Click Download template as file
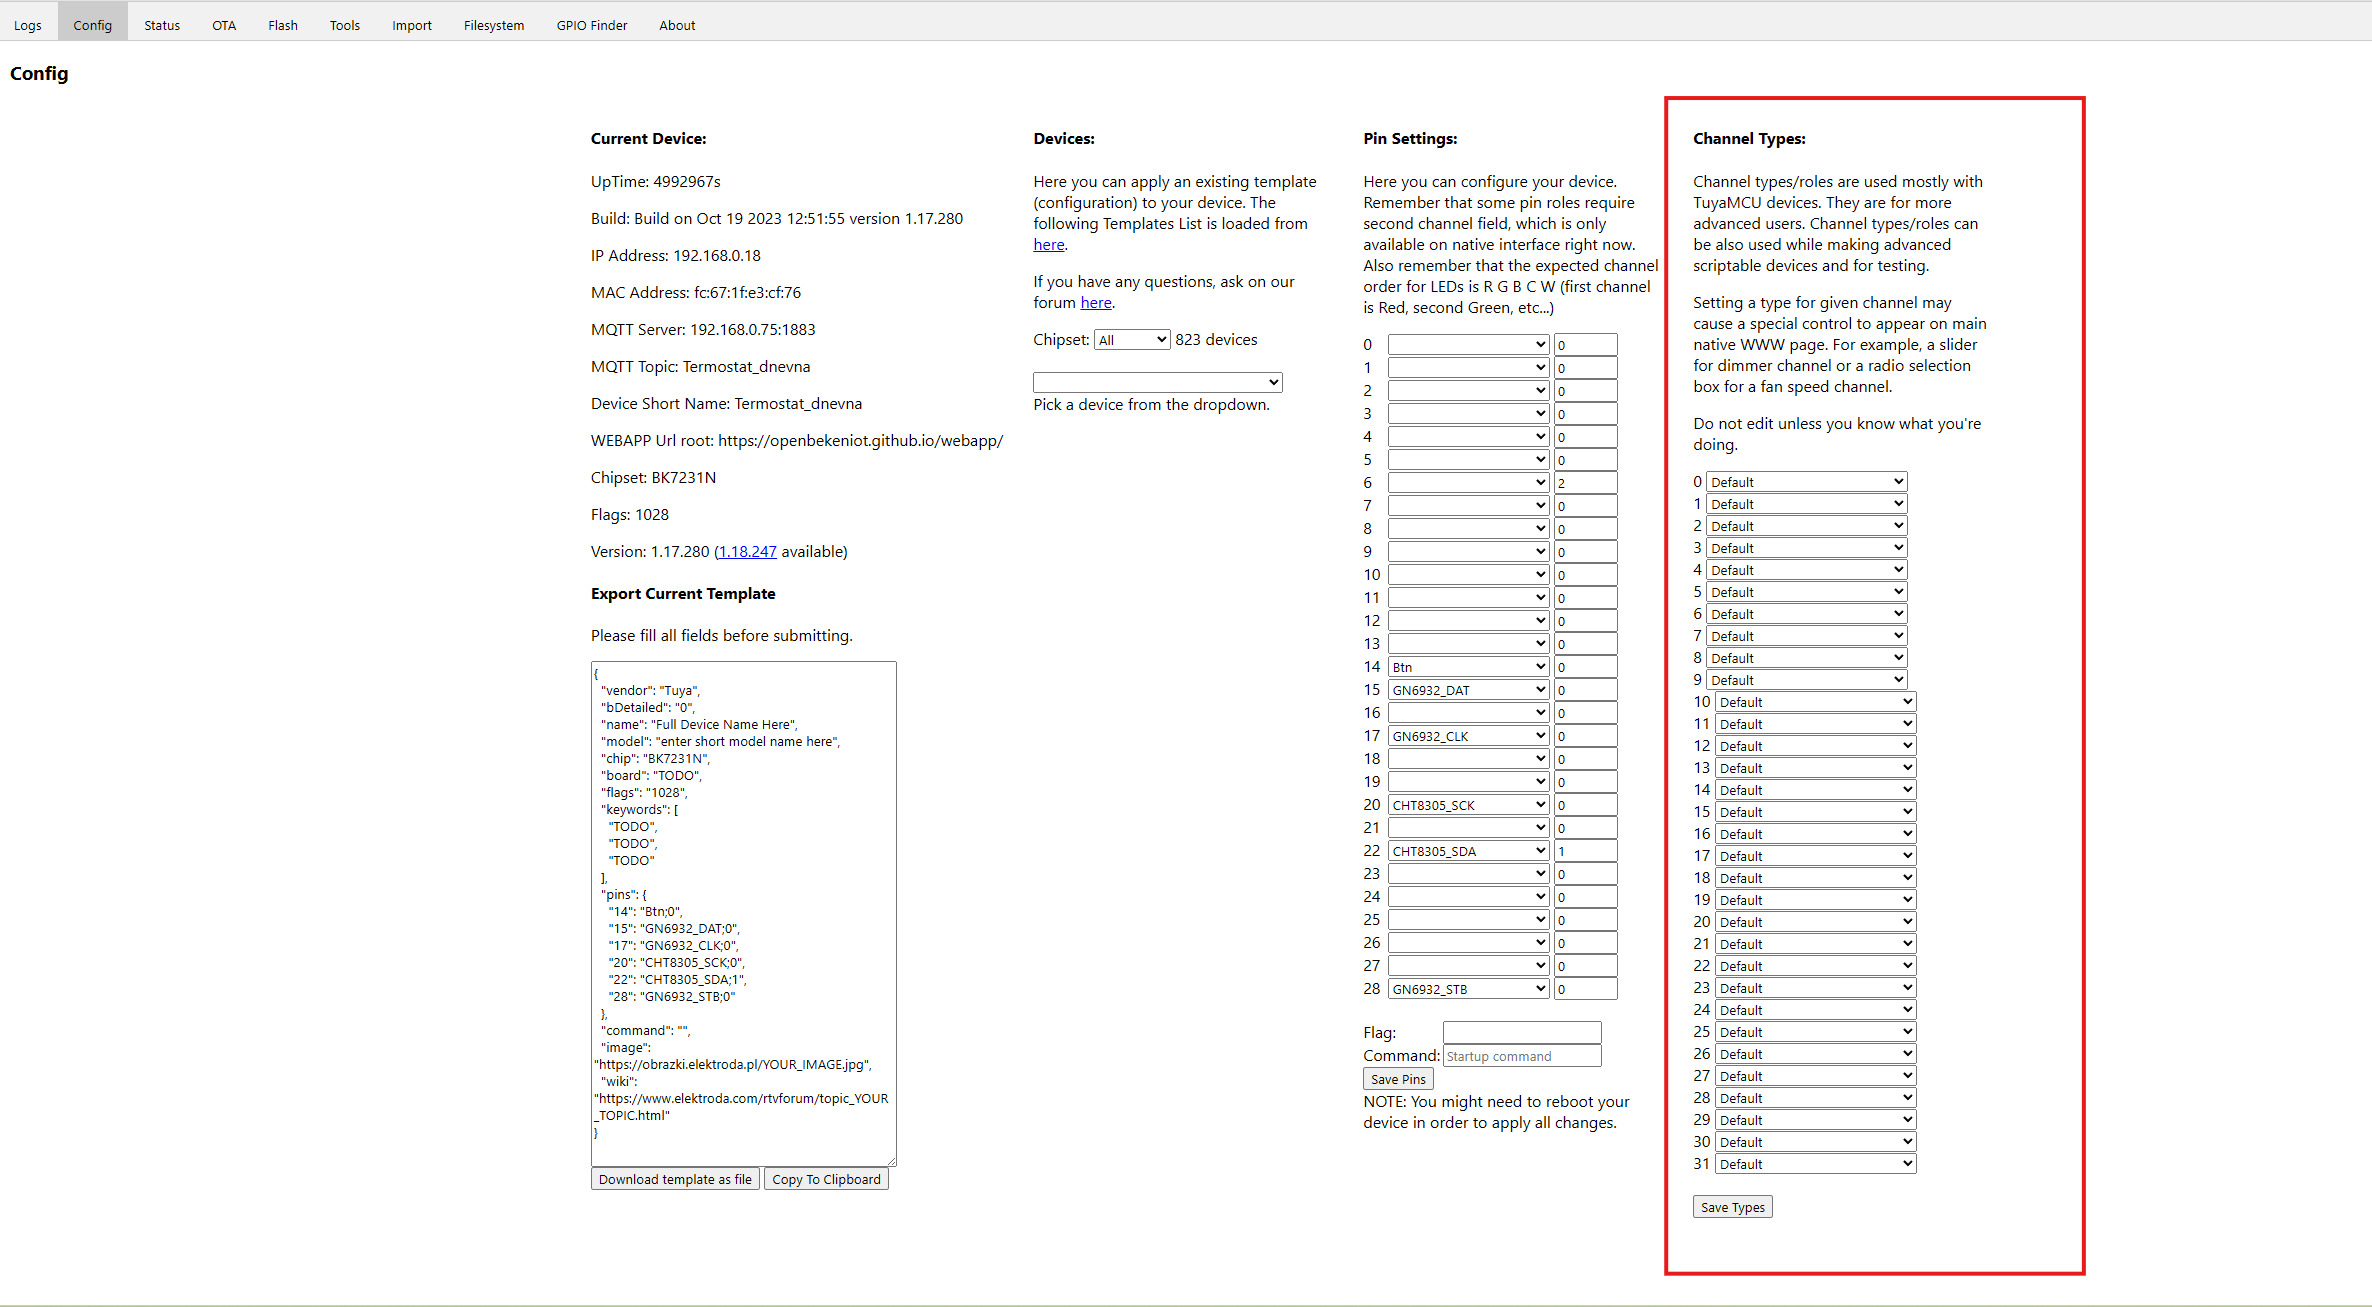Viewport: 2372px width, 1307px height. 675,1179
